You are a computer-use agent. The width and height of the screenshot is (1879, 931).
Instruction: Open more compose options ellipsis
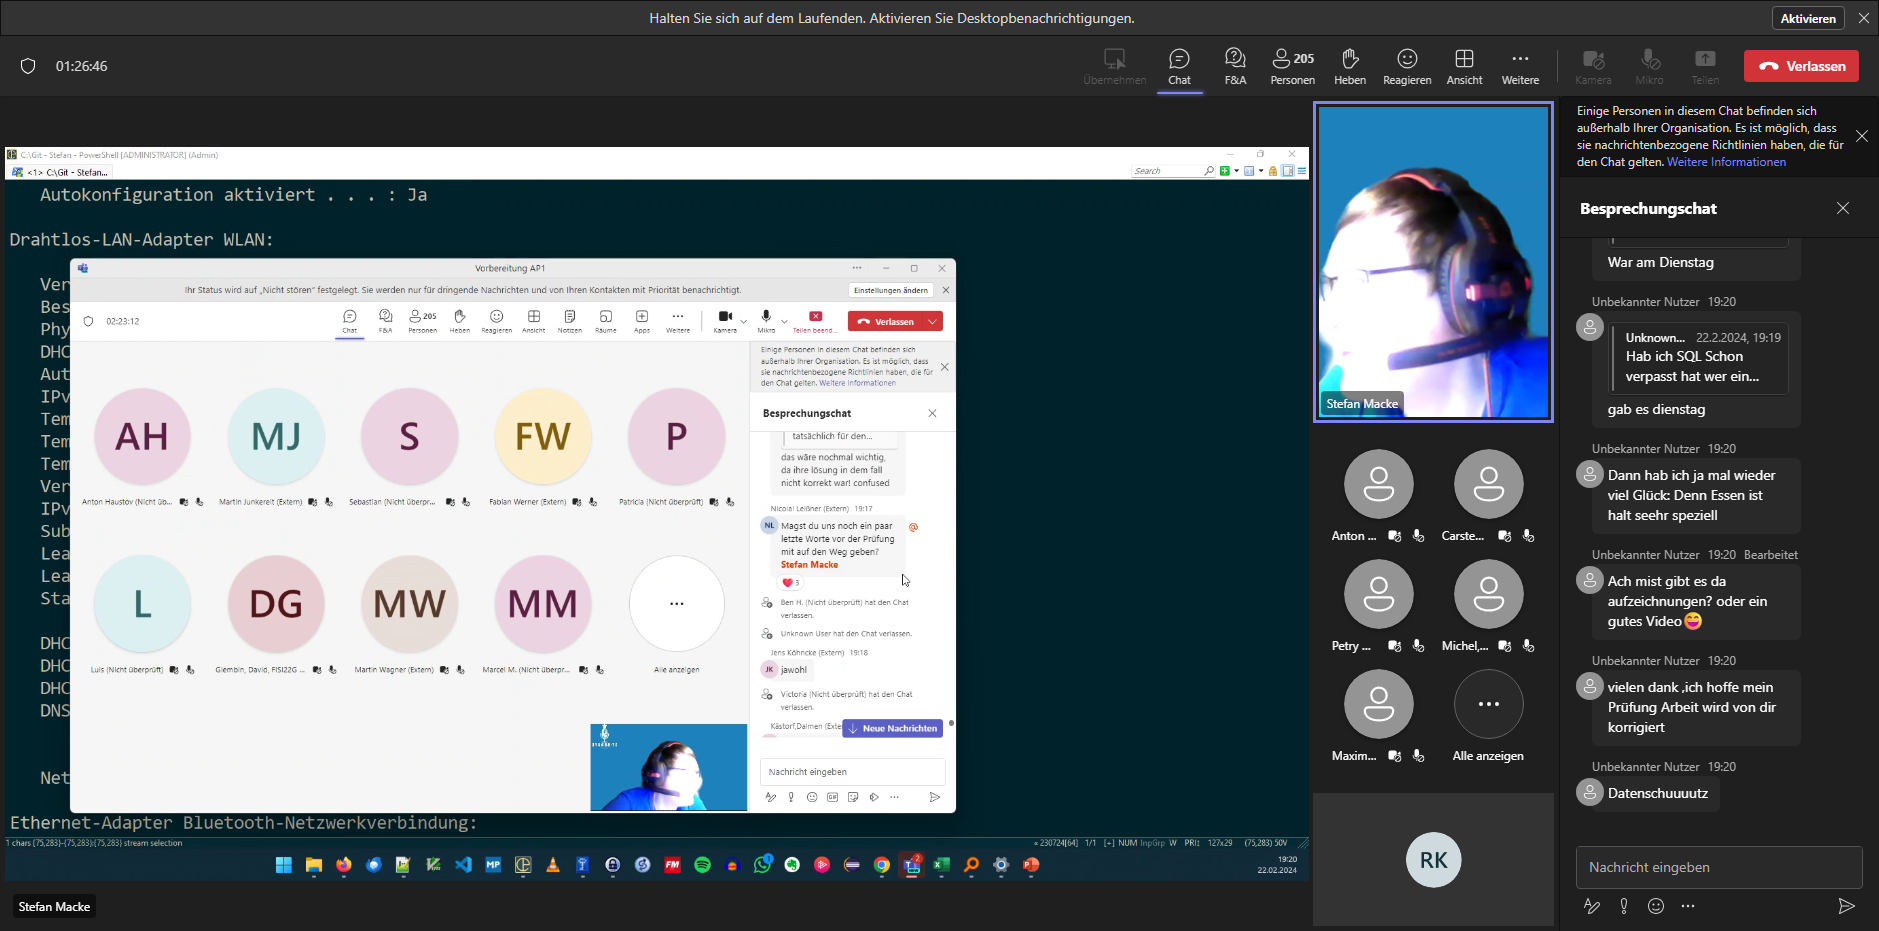tap(1688, 906)
